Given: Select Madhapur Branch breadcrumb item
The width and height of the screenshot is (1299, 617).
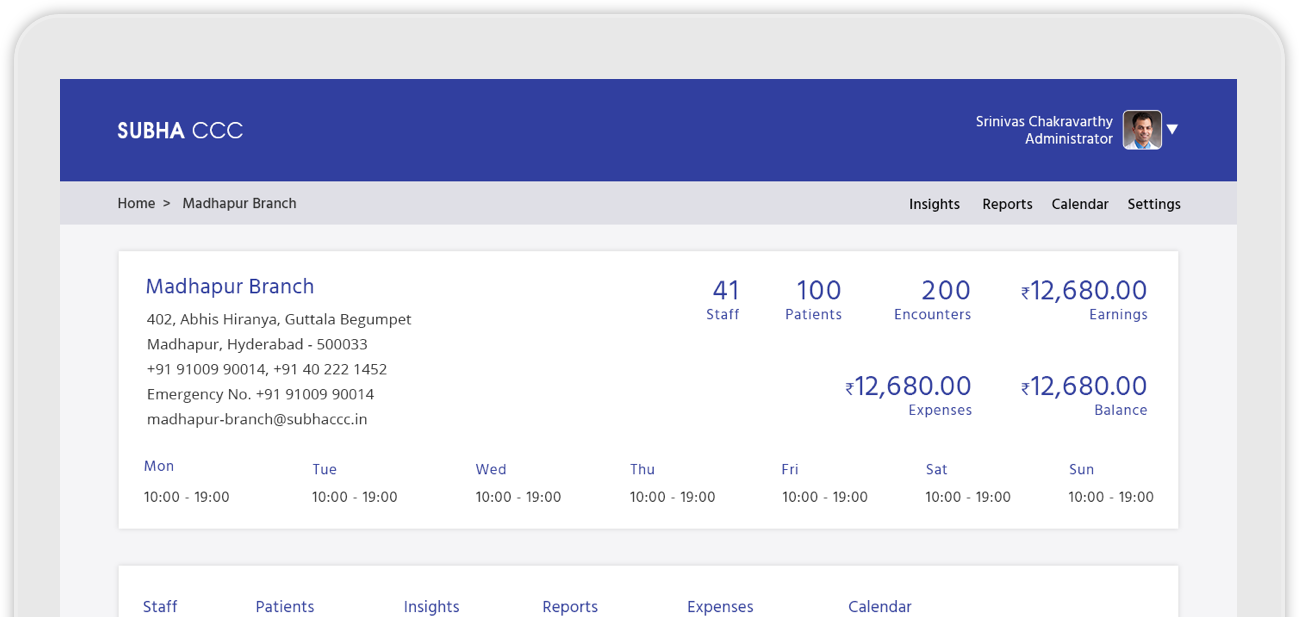Looking at the screenshot, I should click(239, 203).
